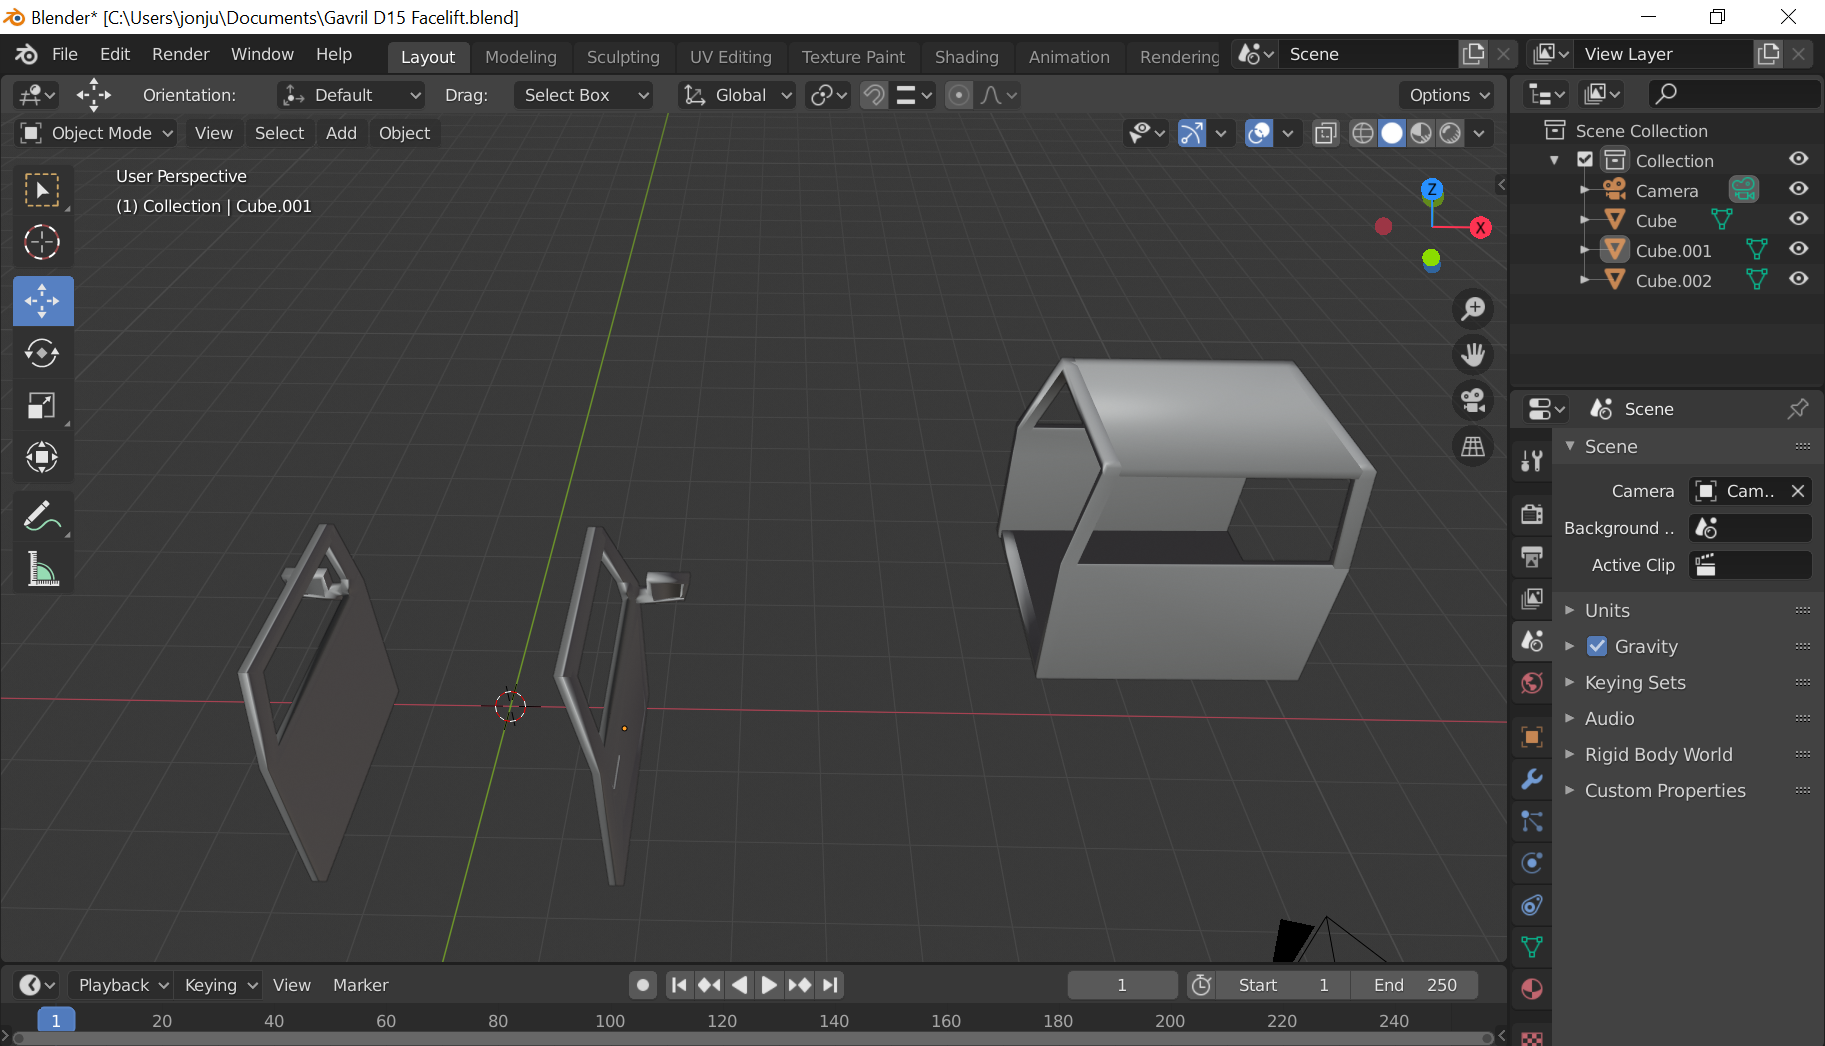Image resolution: width=1825 pixels, height=1046 pixels.
Task: Select the Annotate tool
Action: click(42, 516)
